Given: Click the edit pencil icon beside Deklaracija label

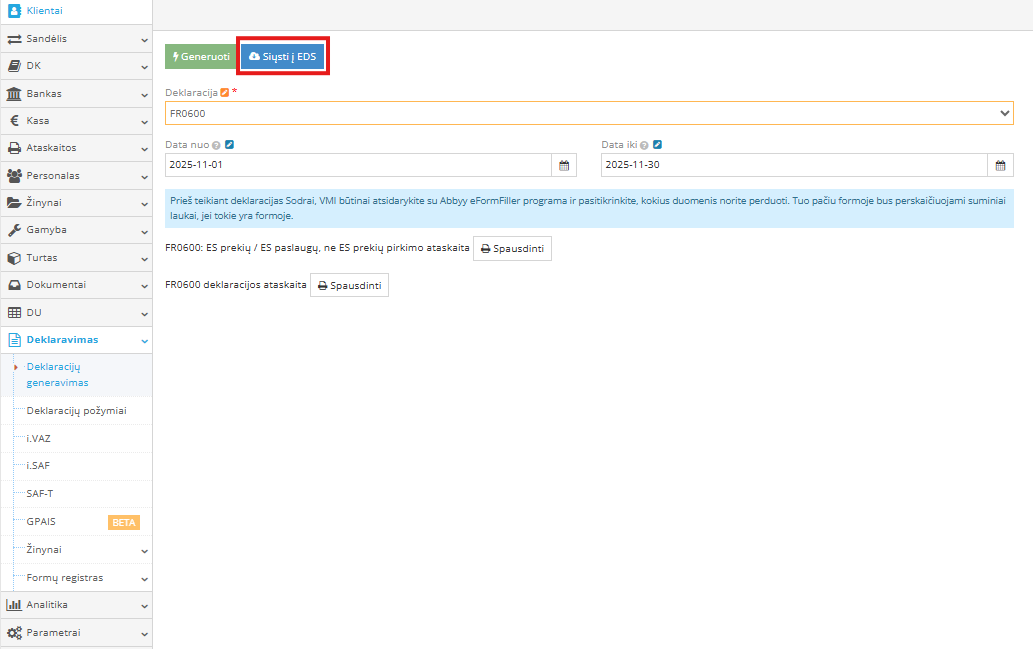Looking at the screenshot, I should [225, 92].
